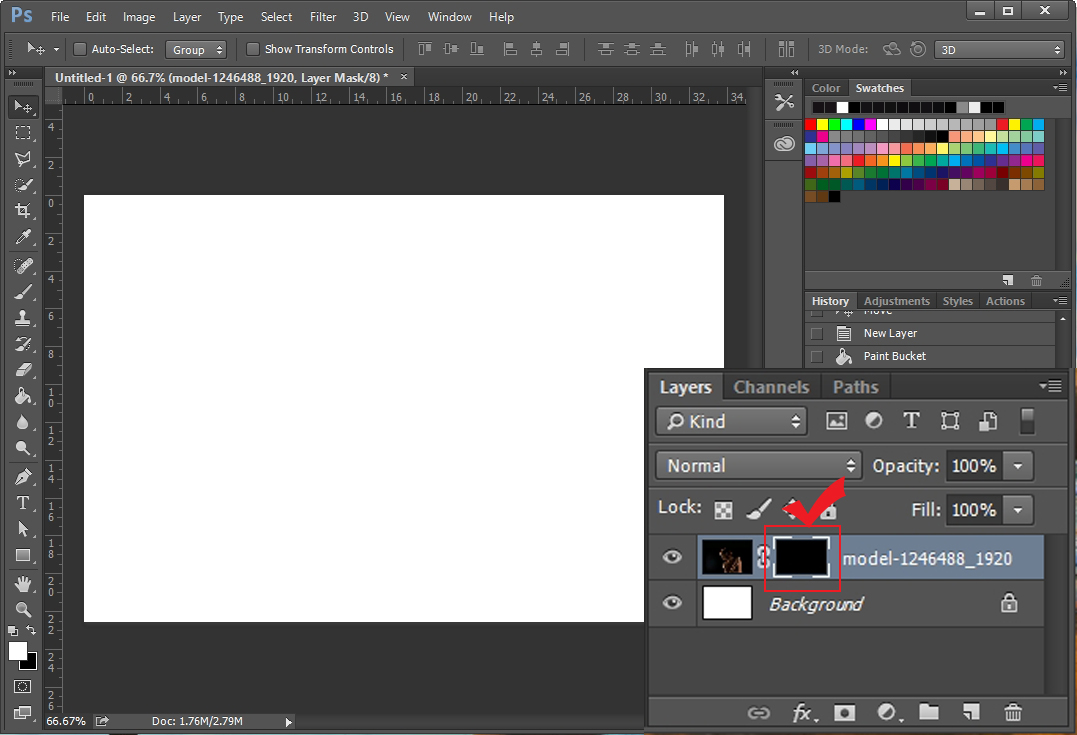1077x735 pixels.
Task: Select the Polygonal Lasso tool
Action: tap(23, 159)
